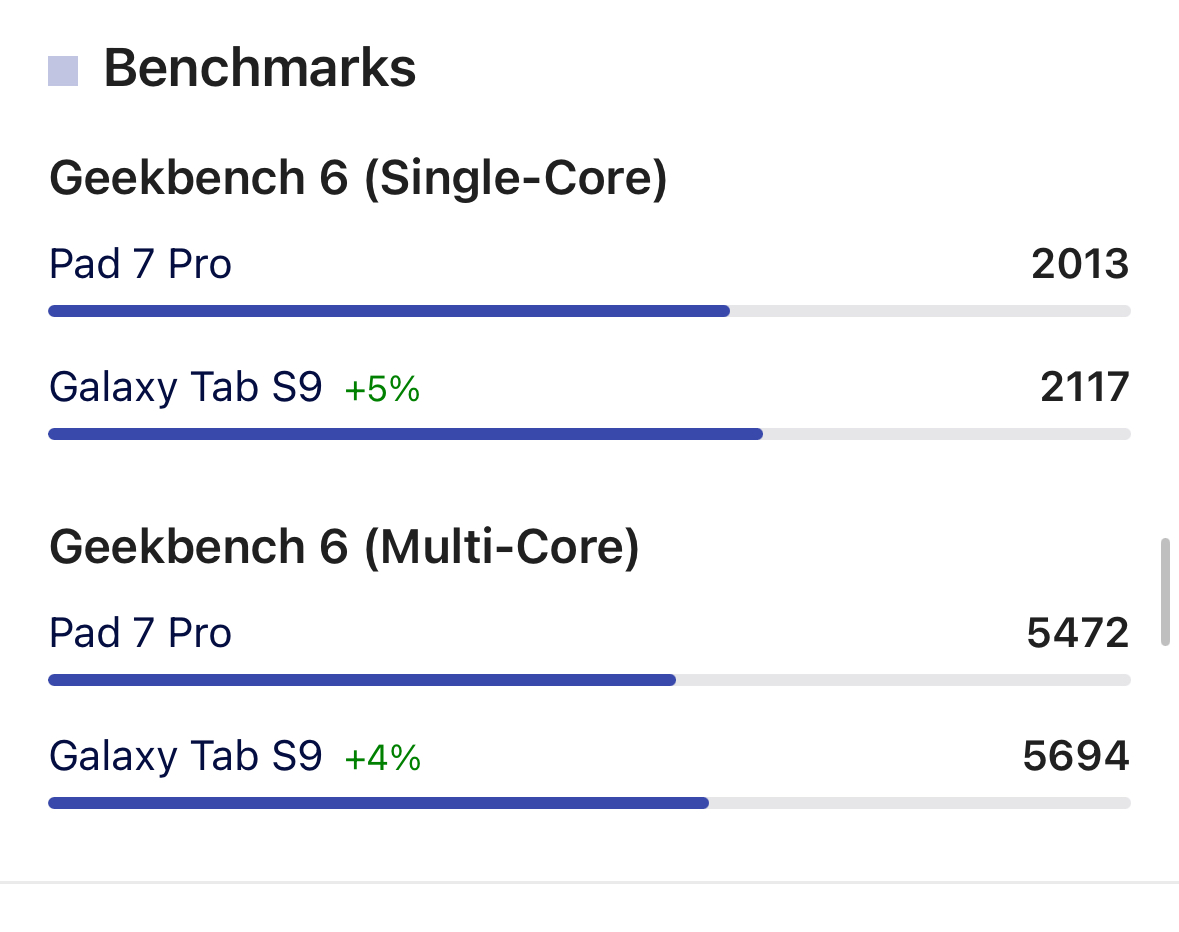Open Pad 7 Pro link under Multi-Core

coord(140,633)
